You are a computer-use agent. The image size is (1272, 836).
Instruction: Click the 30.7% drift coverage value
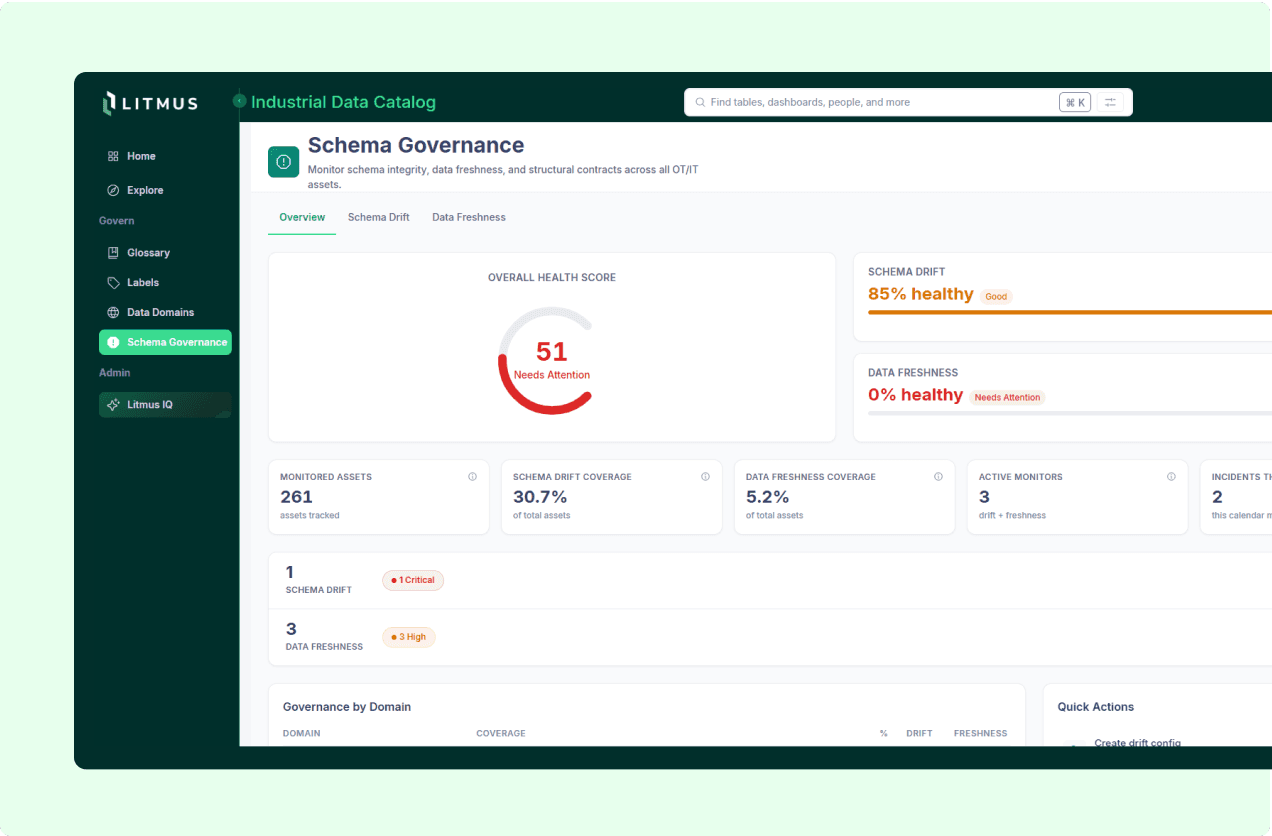click(x=540, y=497)
